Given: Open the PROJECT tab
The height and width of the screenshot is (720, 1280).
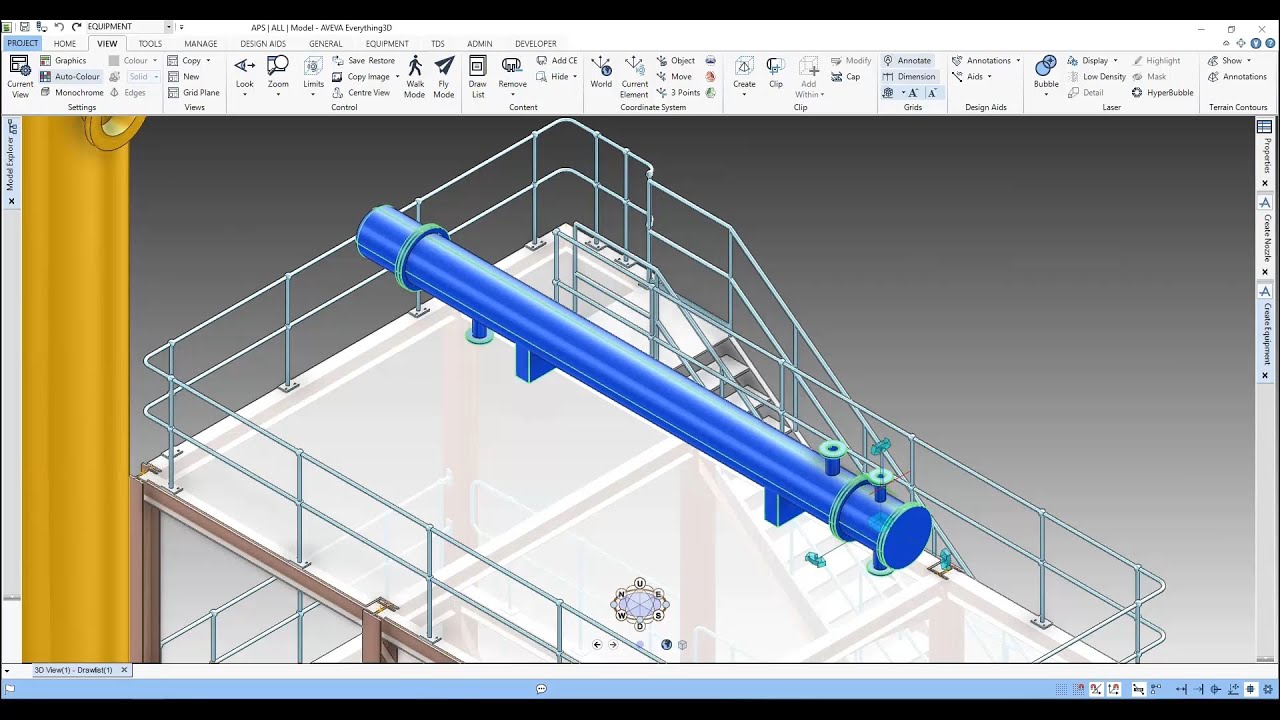Looking at the screenshot, I should [x=22, y=44].
